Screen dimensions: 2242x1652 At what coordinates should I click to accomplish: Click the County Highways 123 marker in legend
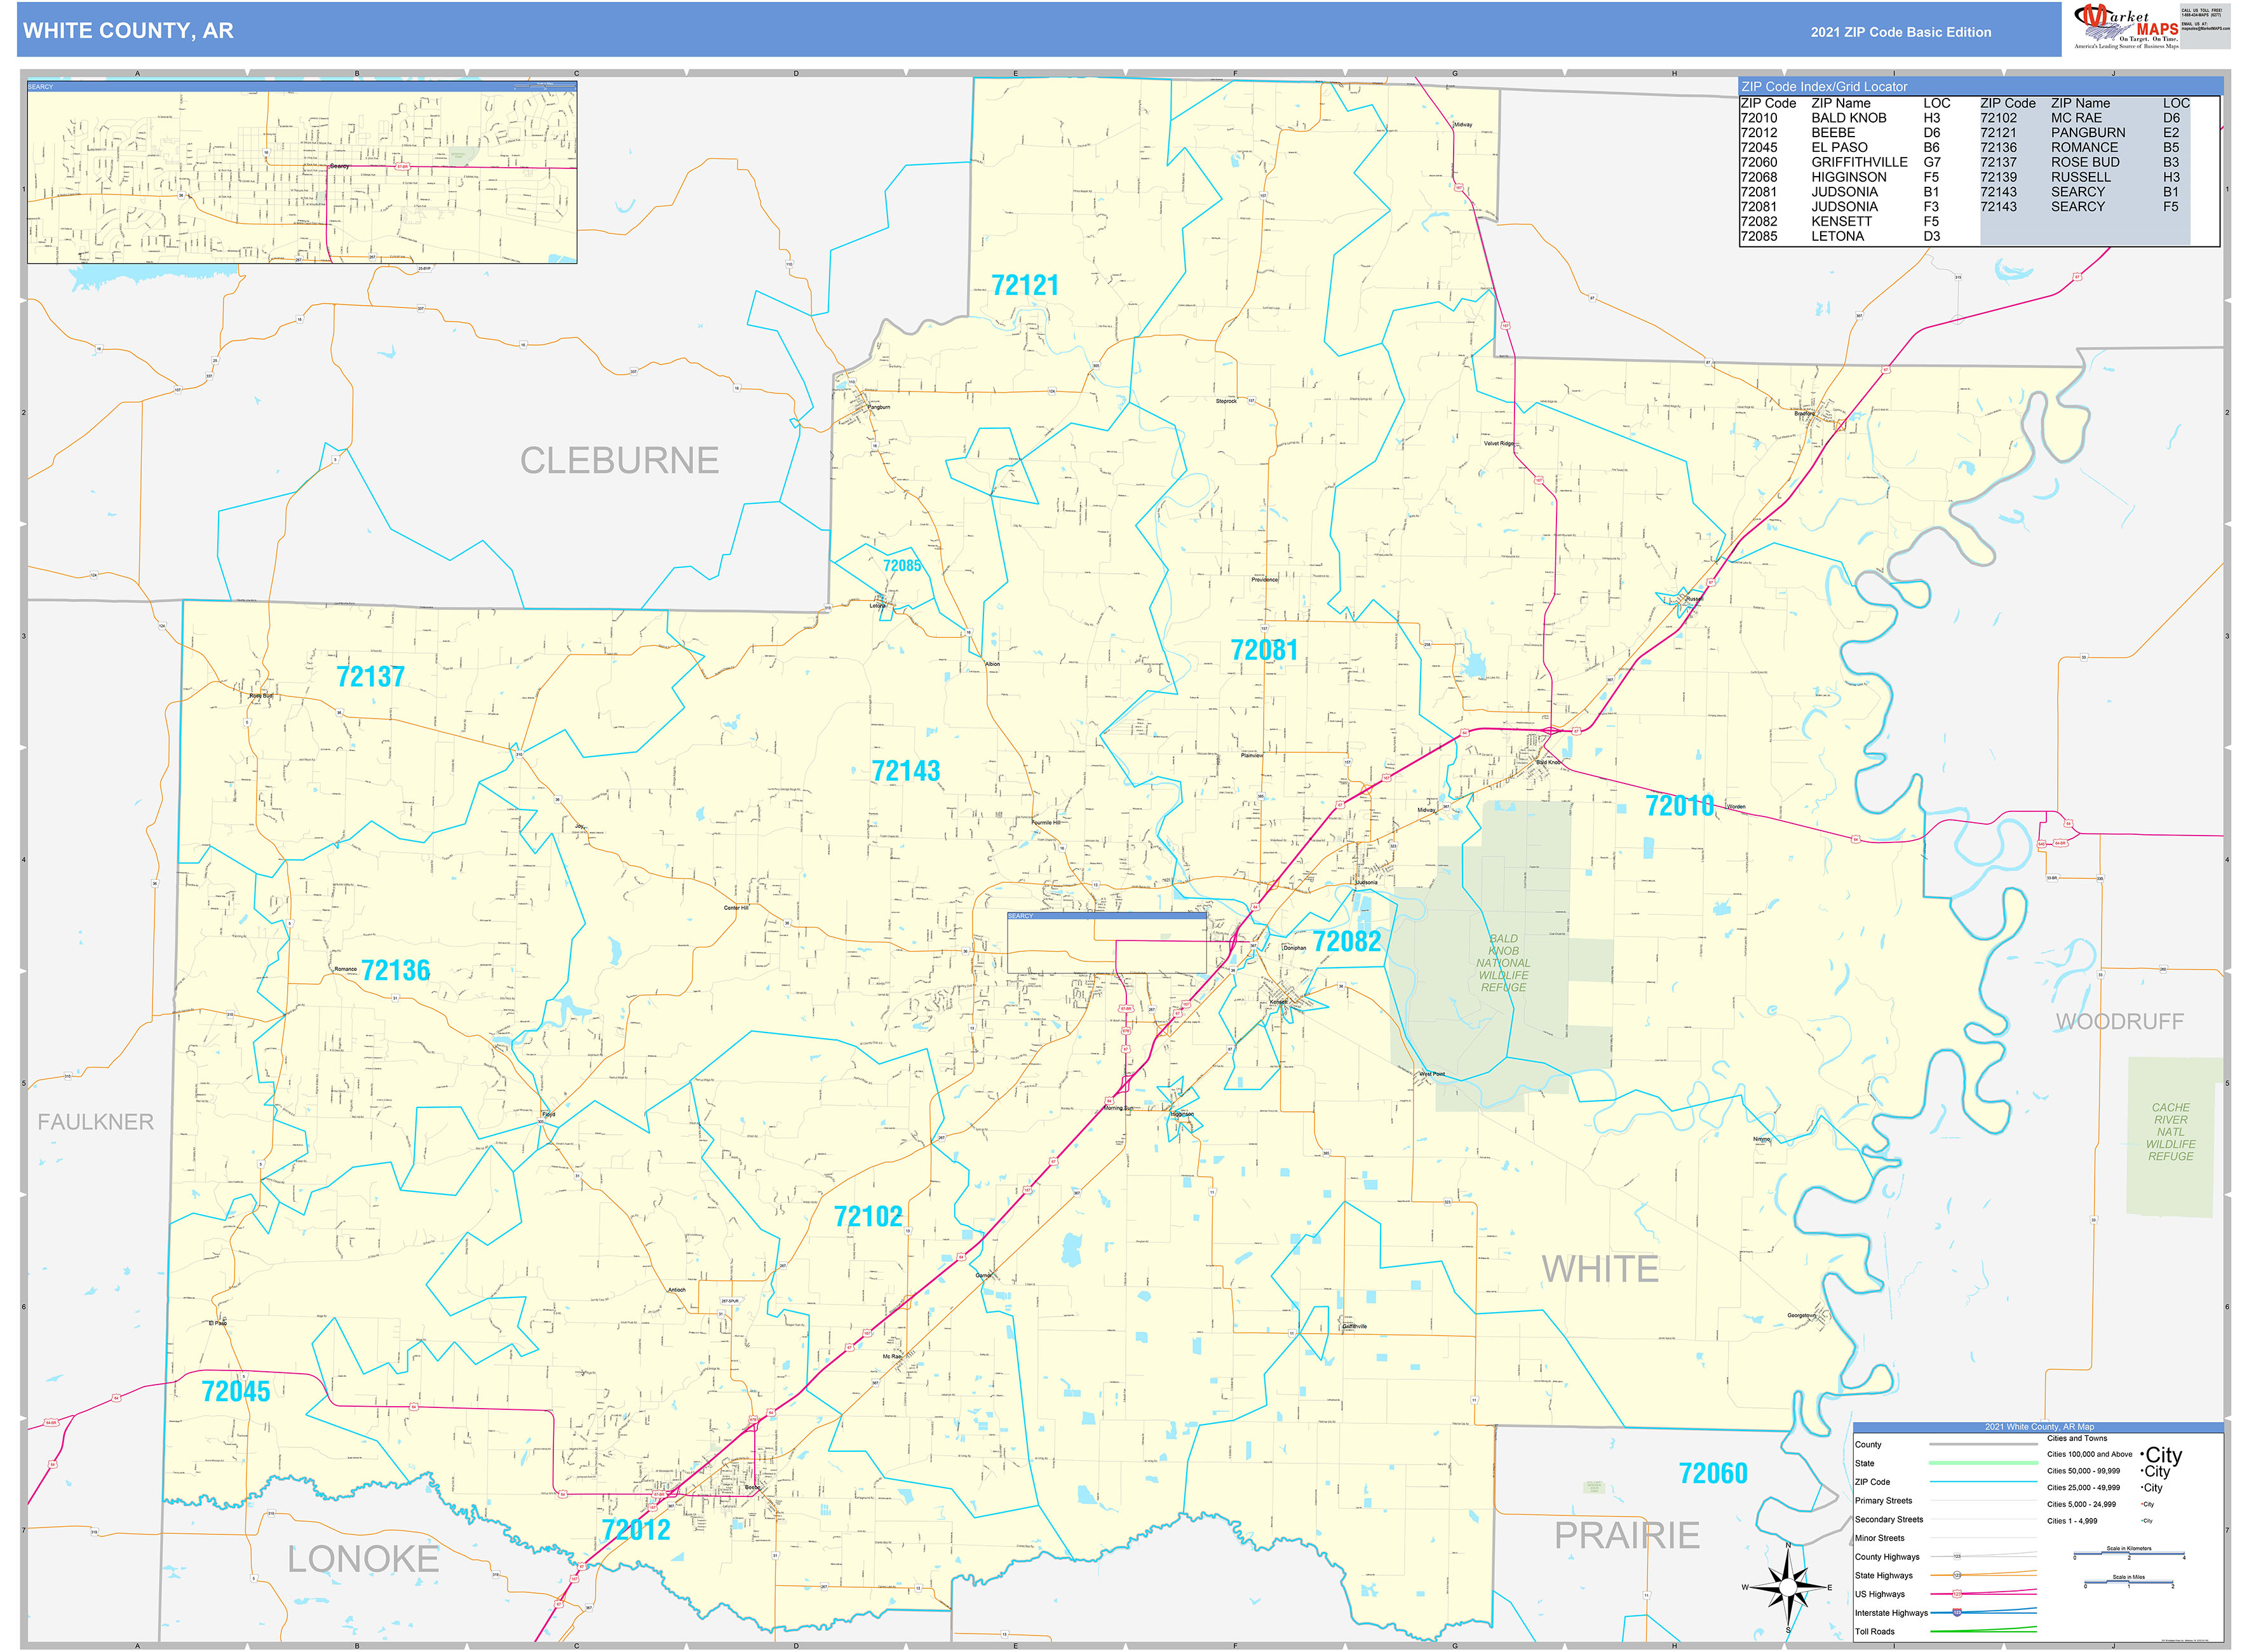(x=1958, y=1556)
